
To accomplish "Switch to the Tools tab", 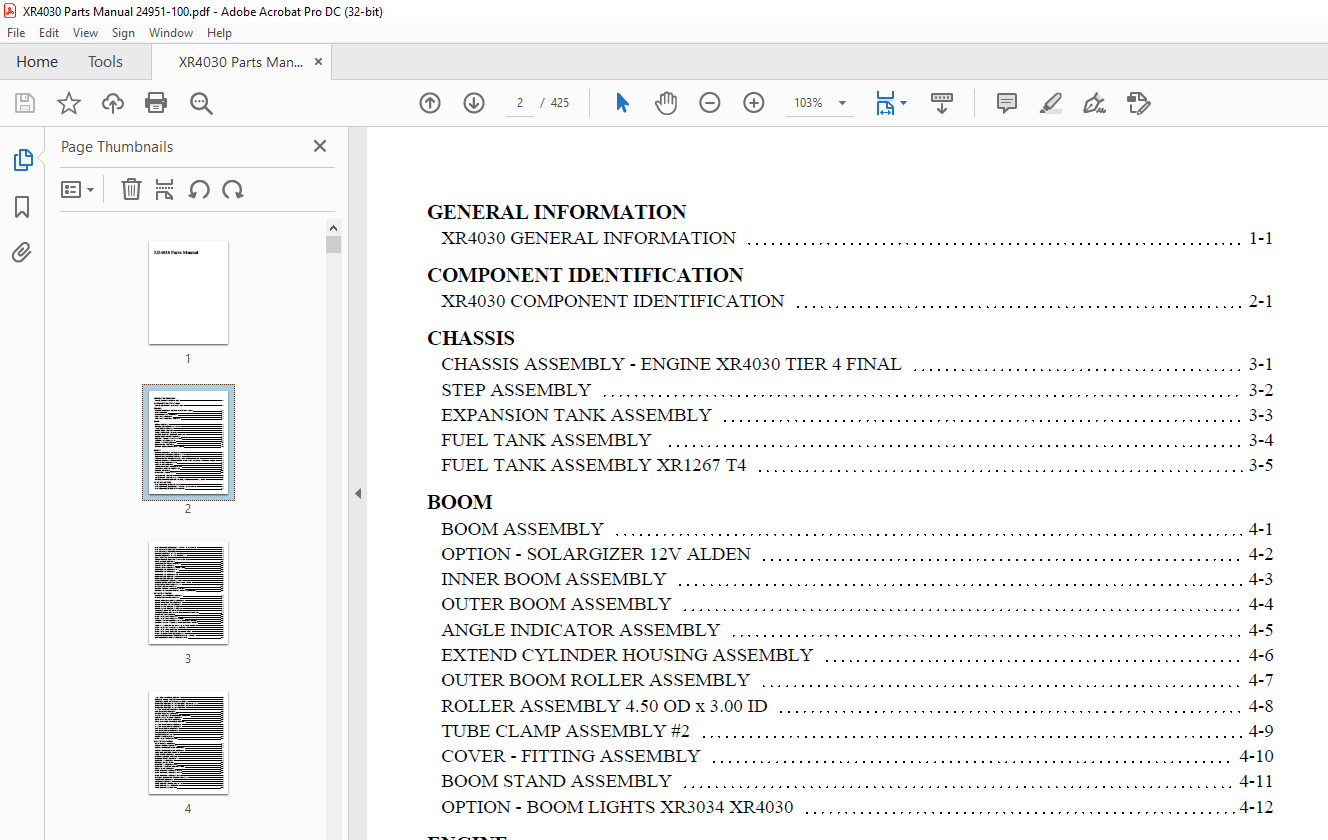I will coord(105,62).
